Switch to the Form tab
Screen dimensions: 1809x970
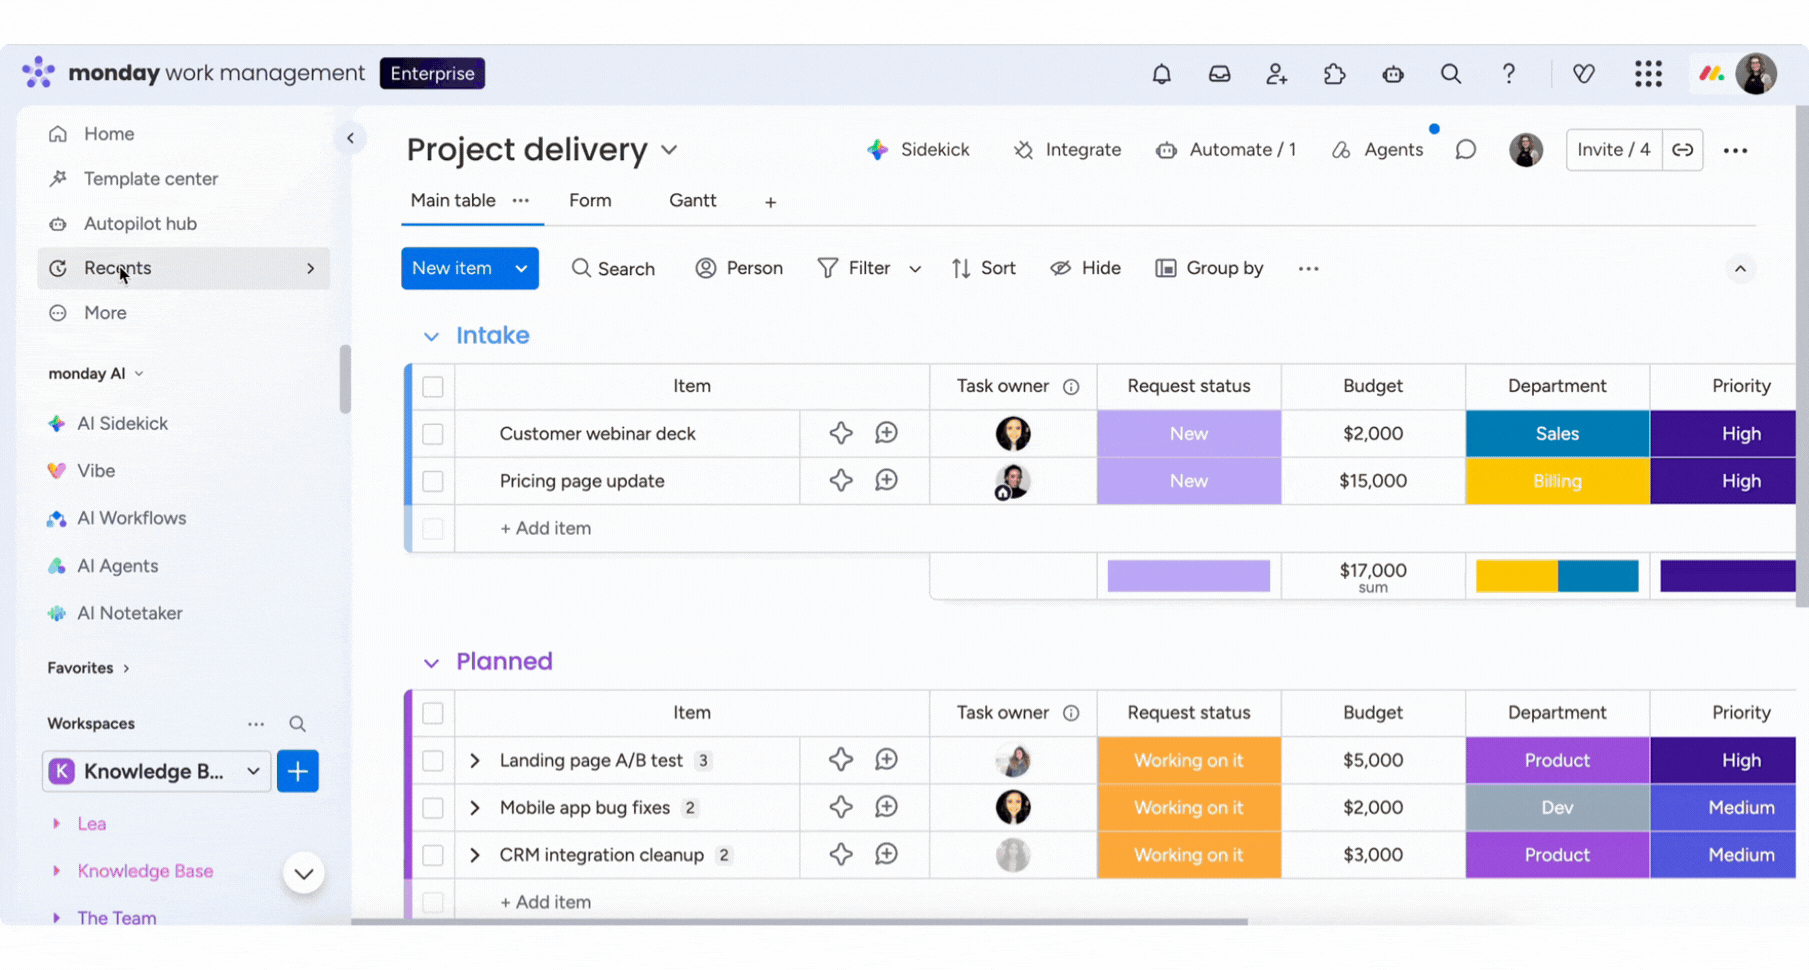[590, 201]
